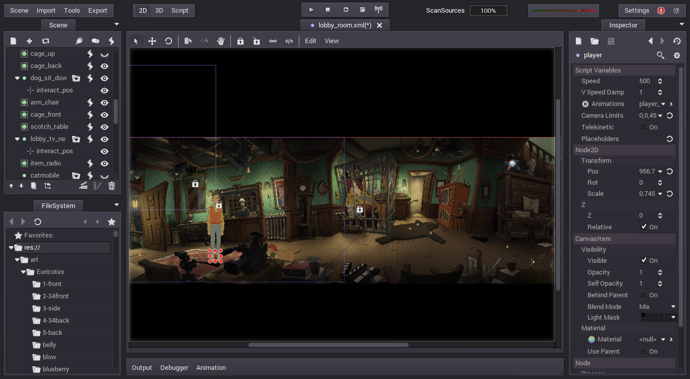
Task: Activate the Move tool in viewport toolbar
Action: tap(152, 41)
